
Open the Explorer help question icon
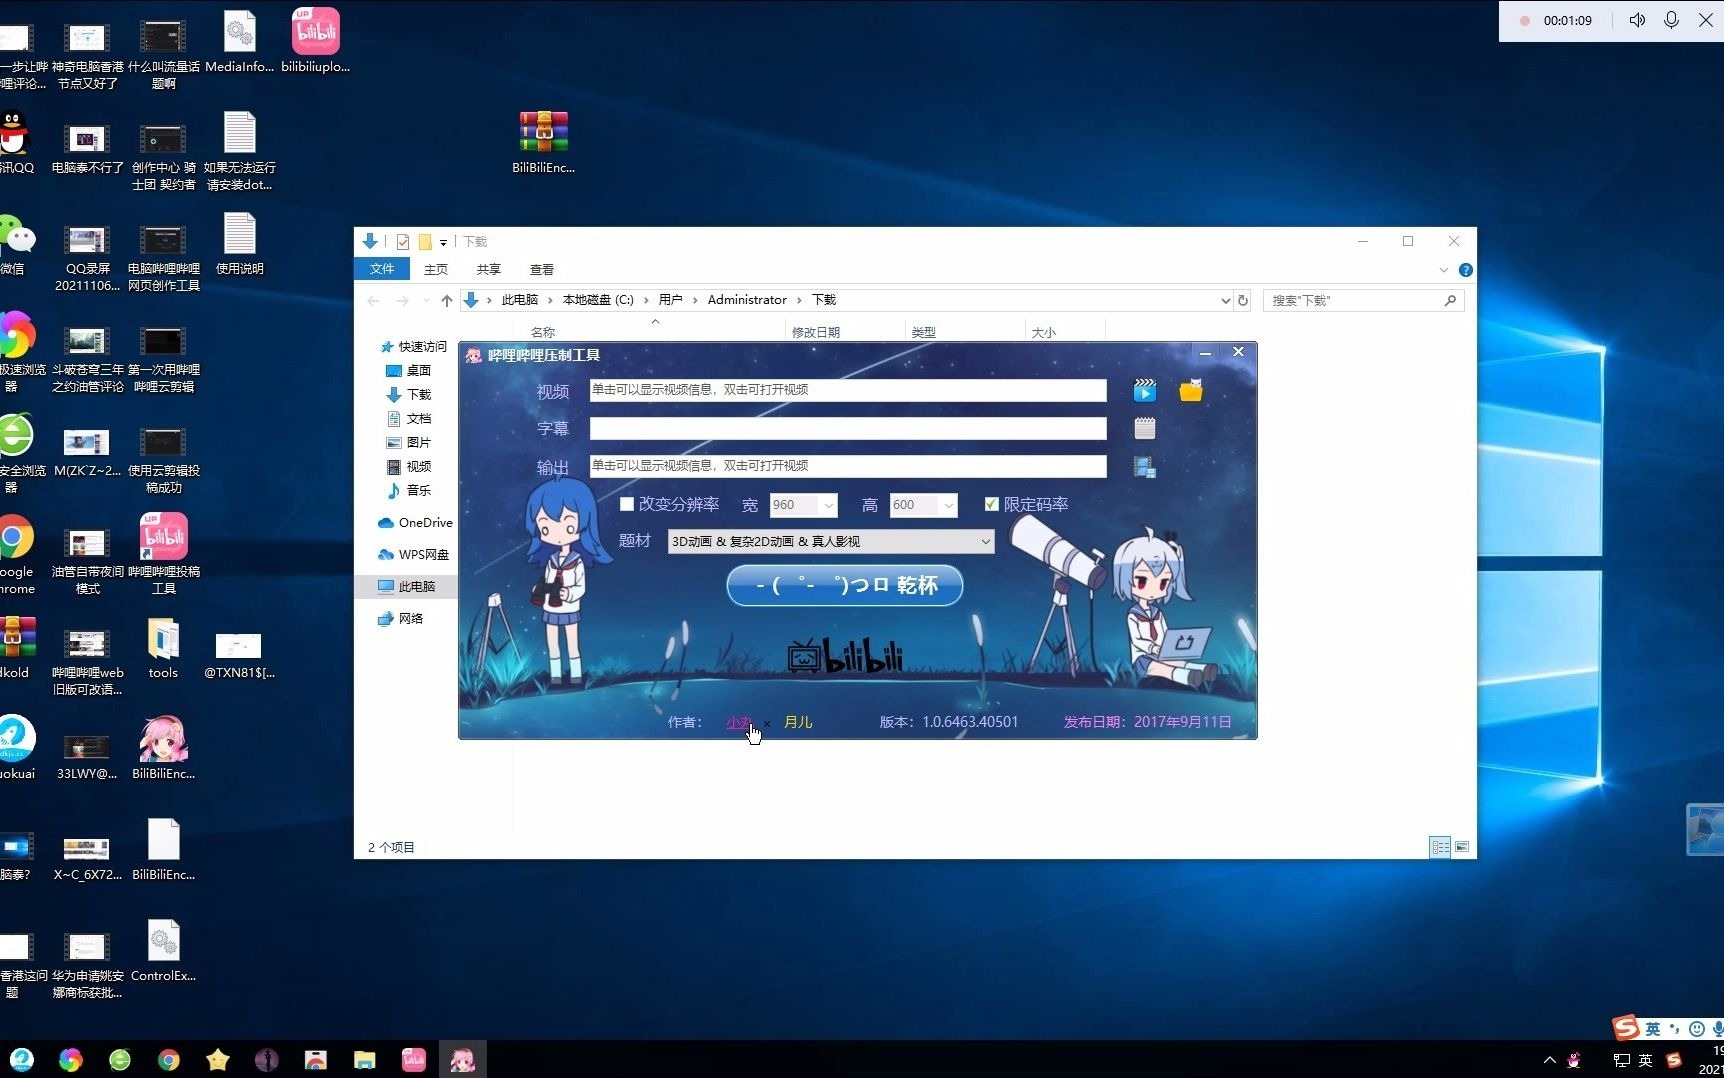(1465, 270)
